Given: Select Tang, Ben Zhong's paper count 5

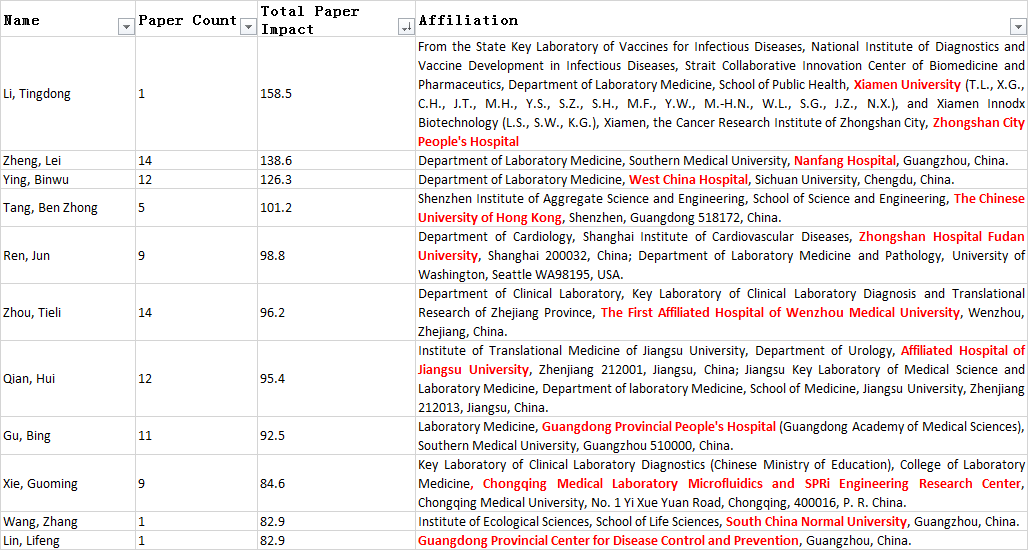Looking at the screenshot, I should 197,208.
